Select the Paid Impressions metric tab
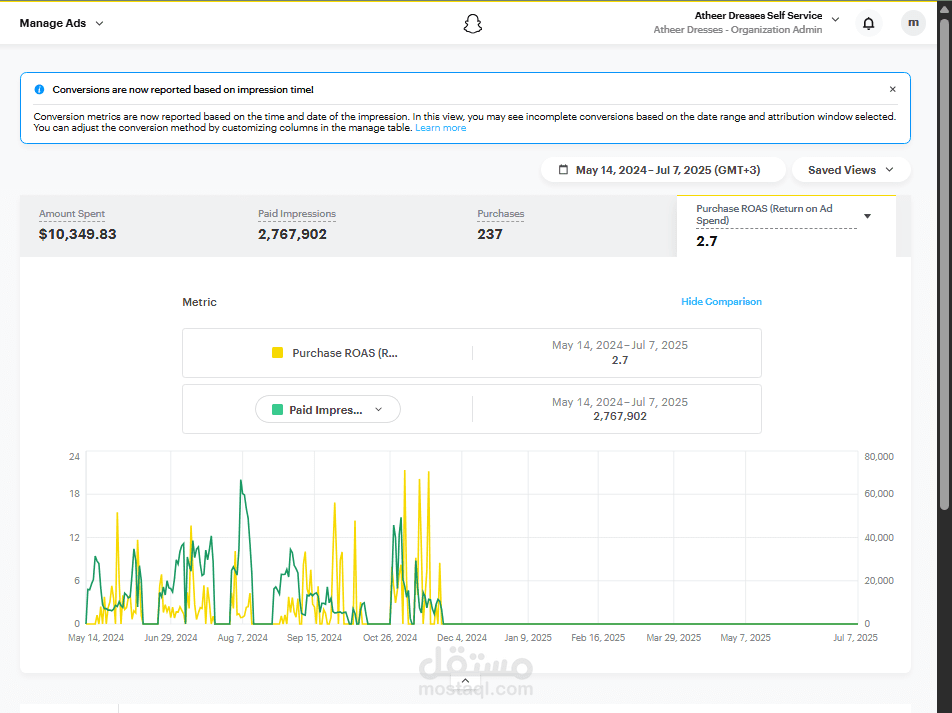Screen dimensions: 952x713 (x=348, y=226)
